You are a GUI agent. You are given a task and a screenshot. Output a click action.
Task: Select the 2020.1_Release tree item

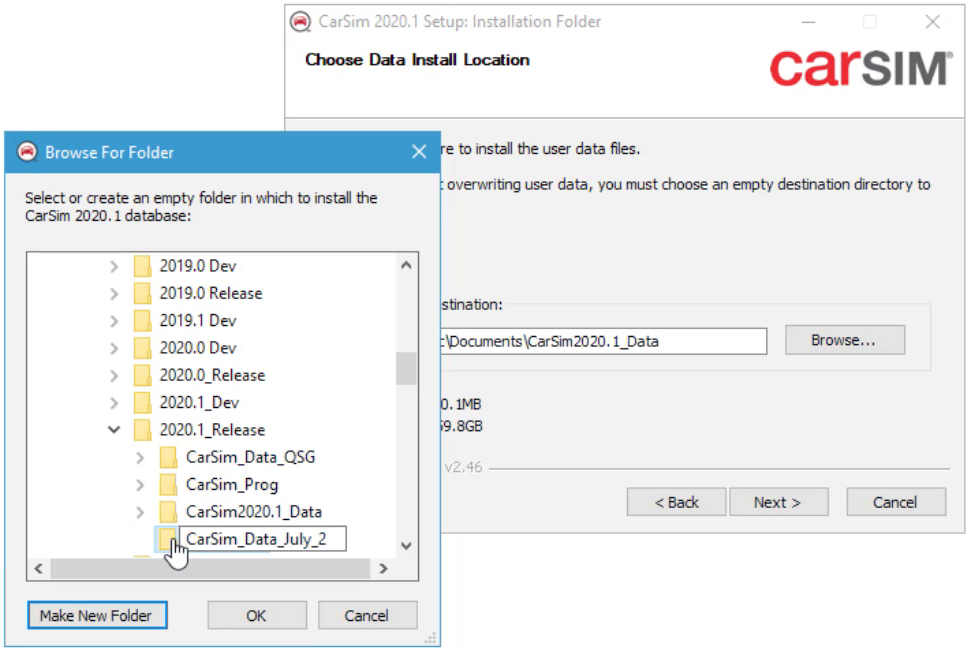(x=212, y=429)
